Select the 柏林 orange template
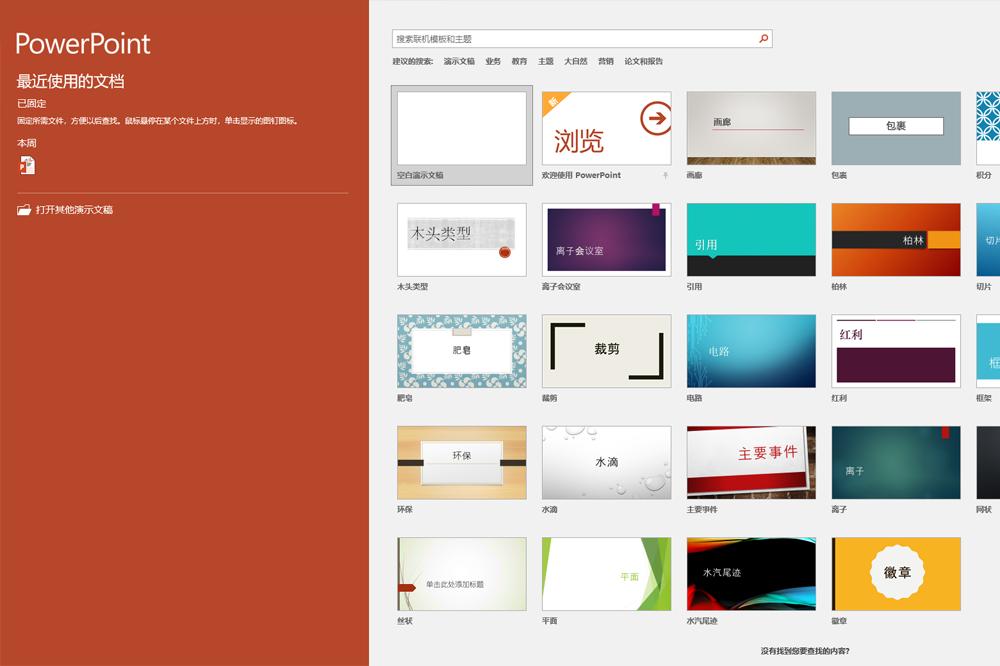Viewport: 1000px width, 666px height. [896, 240]
